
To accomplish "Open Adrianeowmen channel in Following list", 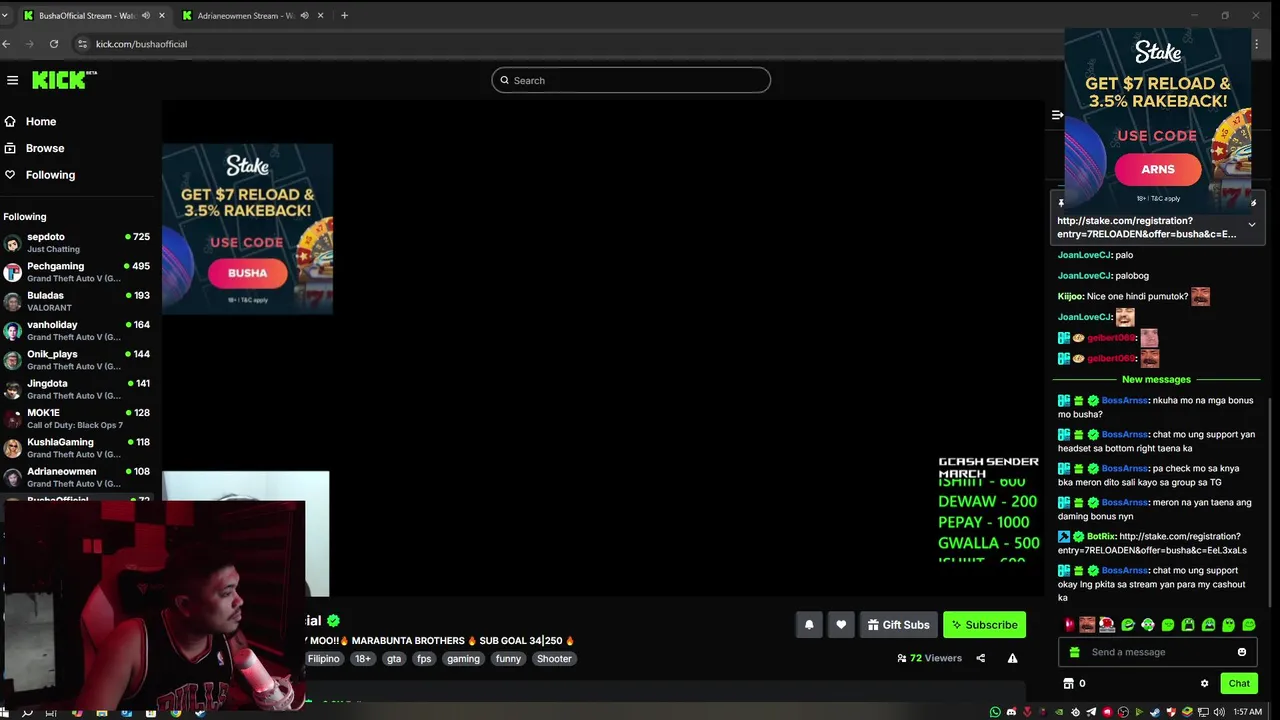I will [76, 477].
